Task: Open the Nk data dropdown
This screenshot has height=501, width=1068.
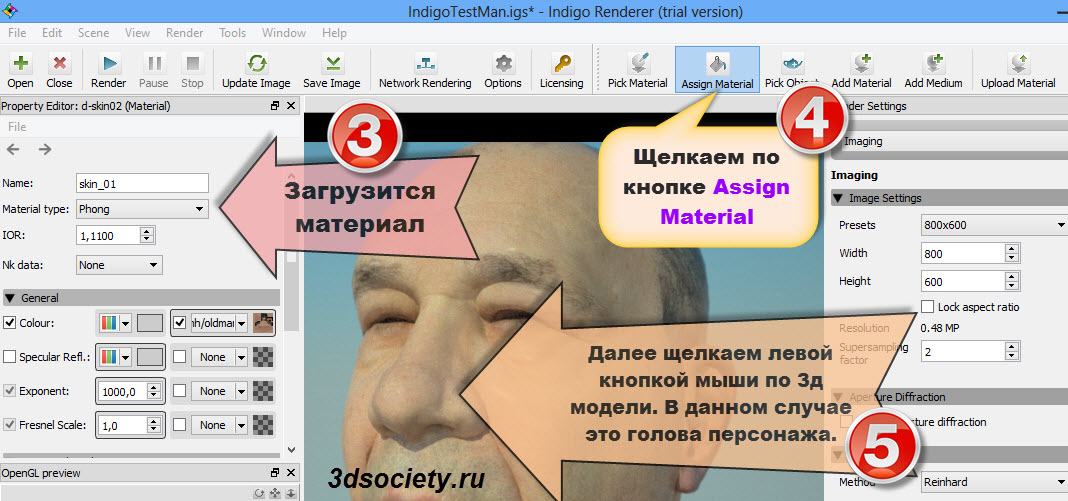Action: 119,265
